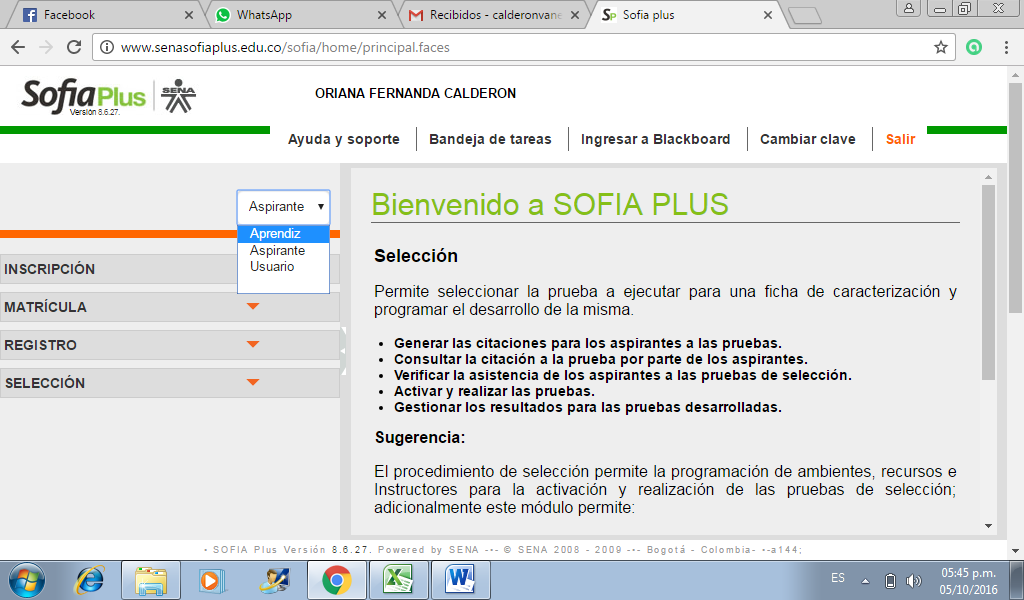Viewport: 1024px width, 600px height.
Task: Go back using the browser back arrow
Action: pos(18,46)
